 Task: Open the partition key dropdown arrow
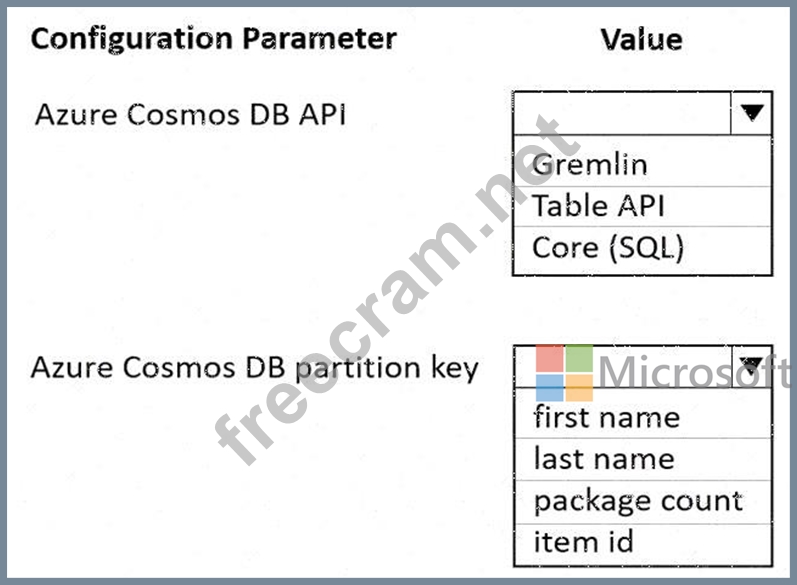tap(752, 366)
